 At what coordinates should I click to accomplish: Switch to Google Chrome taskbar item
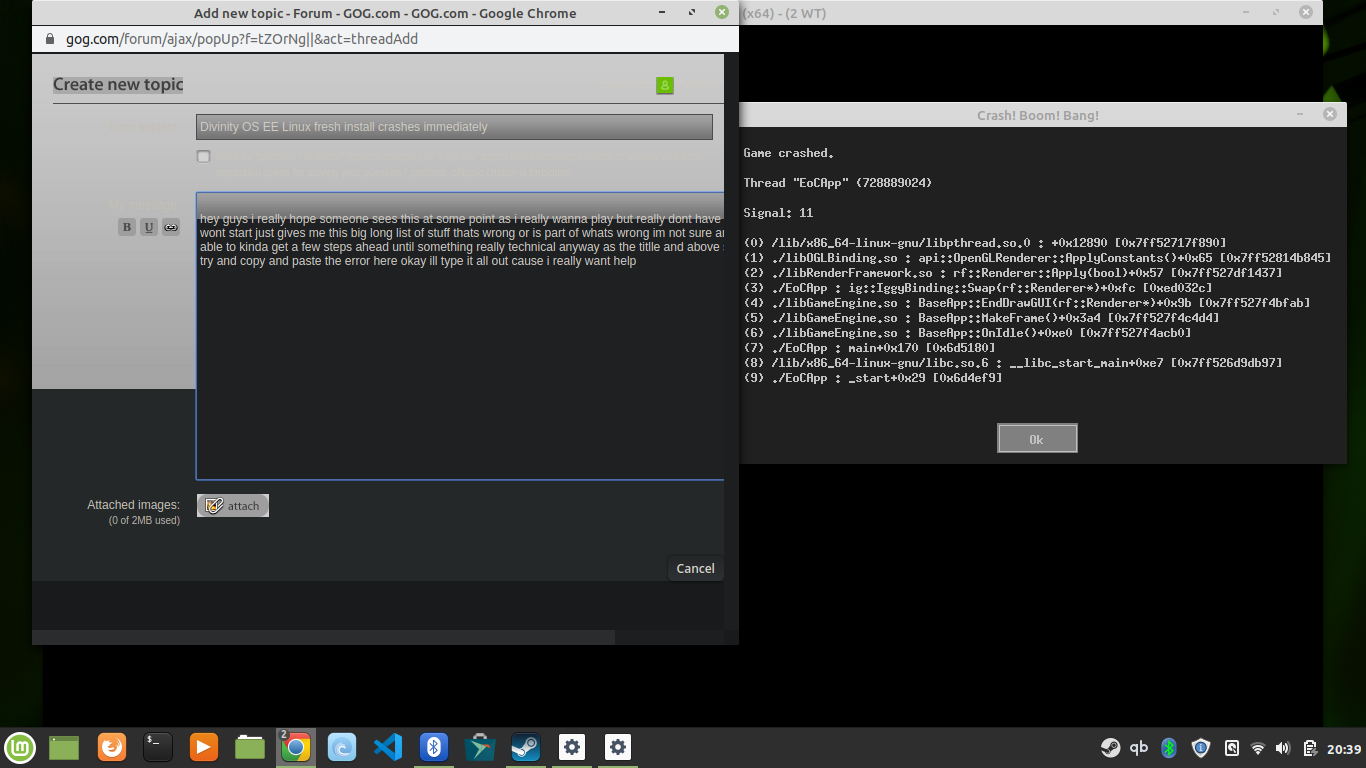[x=295, y=747]
